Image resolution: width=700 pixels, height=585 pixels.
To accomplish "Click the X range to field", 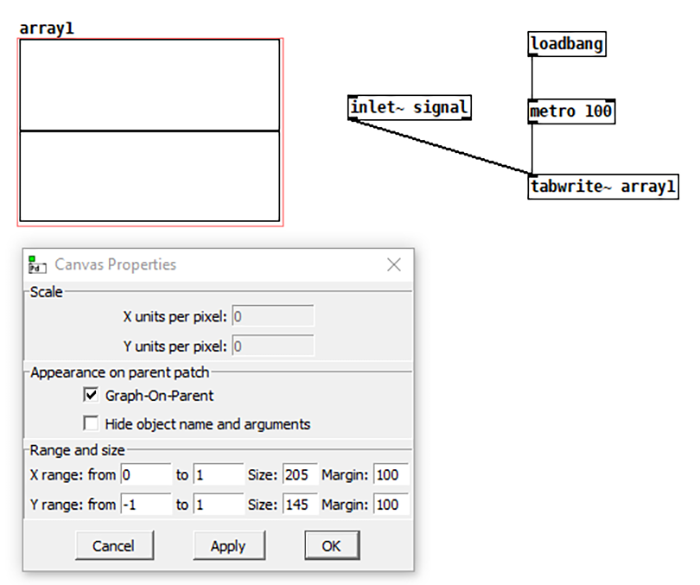I will pyautogui.click(x=218, y=475).
